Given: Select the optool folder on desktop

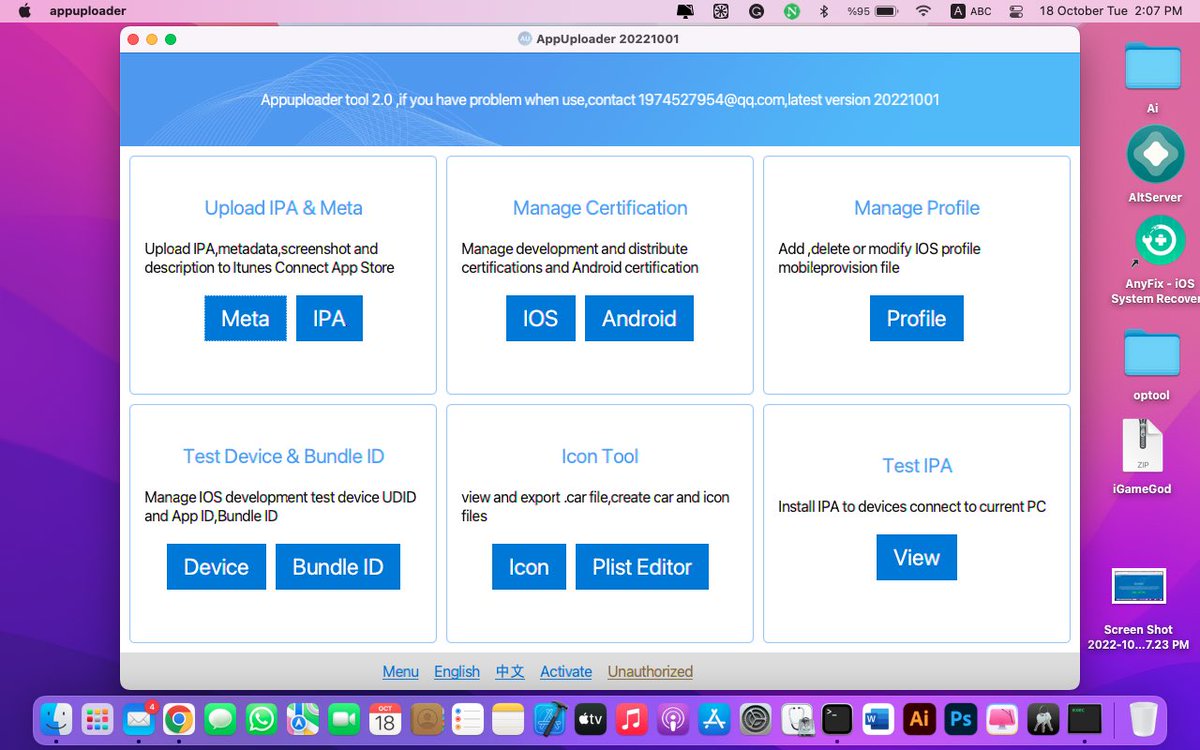Looking at the screenshot, I should point(1152,354).
